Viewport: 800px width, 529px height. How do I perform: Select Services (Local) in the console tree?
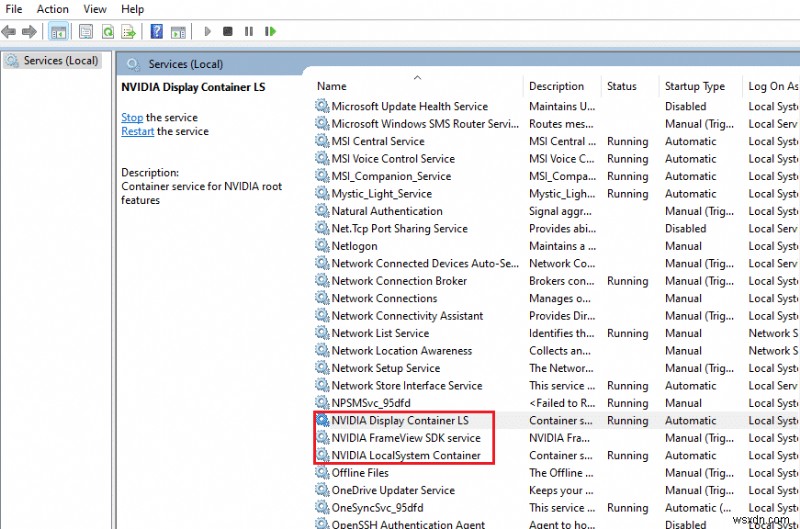pos(53,61)
